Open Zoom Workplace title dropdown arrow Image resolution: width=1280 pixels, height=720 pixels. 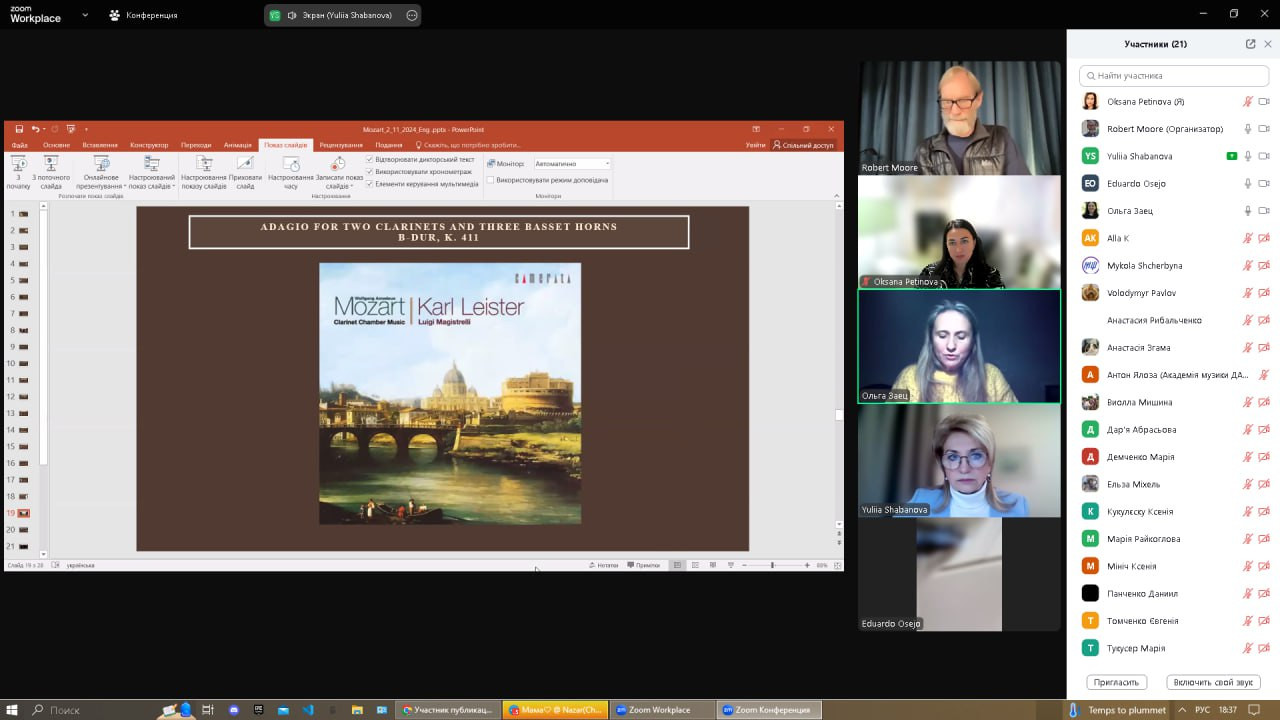pyautogui.click(x=85, y=15)
